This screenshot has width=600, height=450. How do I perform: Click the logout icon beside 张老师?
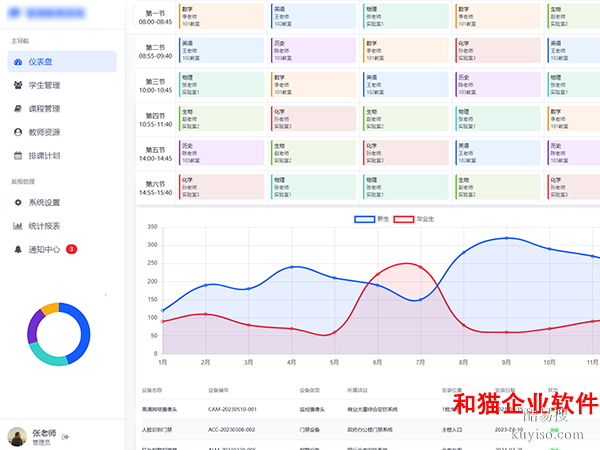[65, 437]
